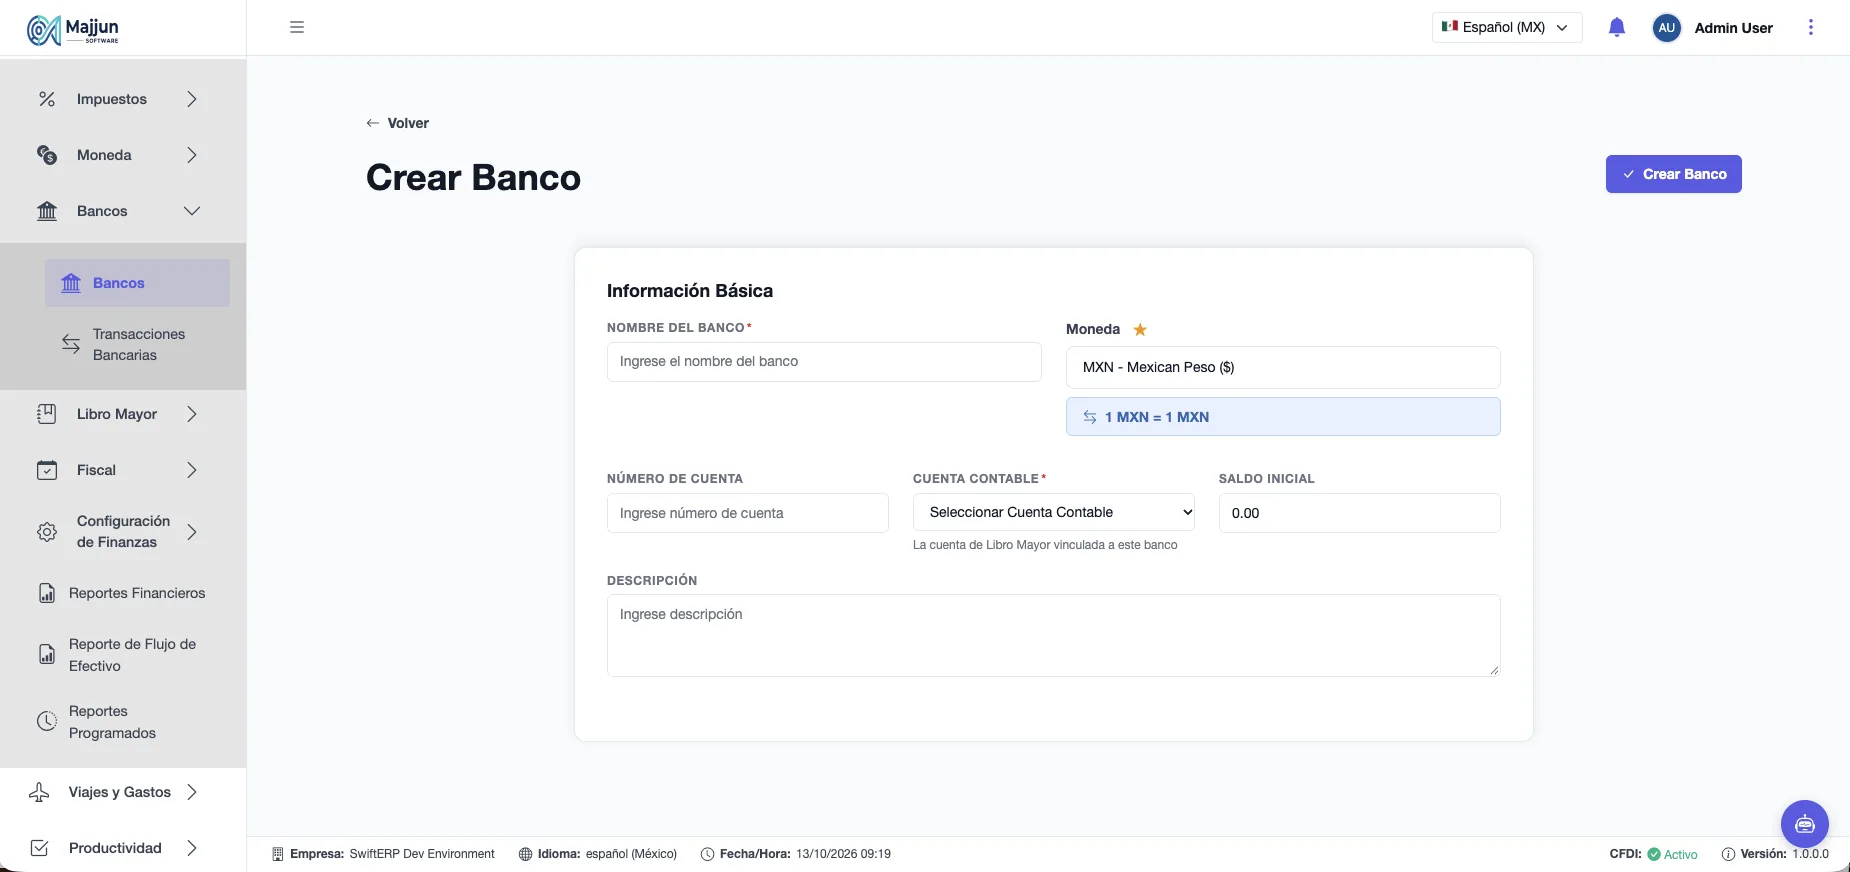Click the Reportes Financieros chart icon
The image size is (1850, 872).
pos(47,593)
